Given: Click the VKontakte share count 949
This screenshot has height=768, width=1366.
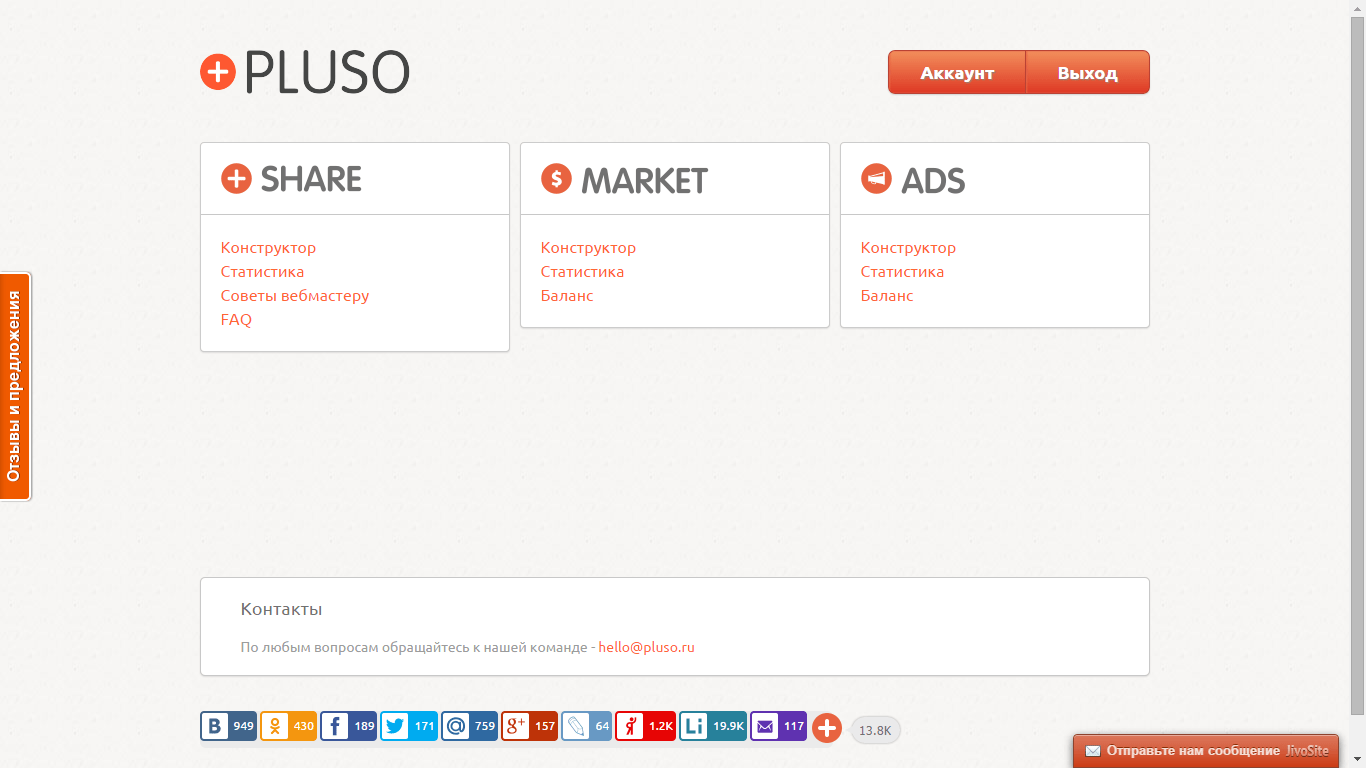Looking at the screenshot, I should [x=243, y=726].
